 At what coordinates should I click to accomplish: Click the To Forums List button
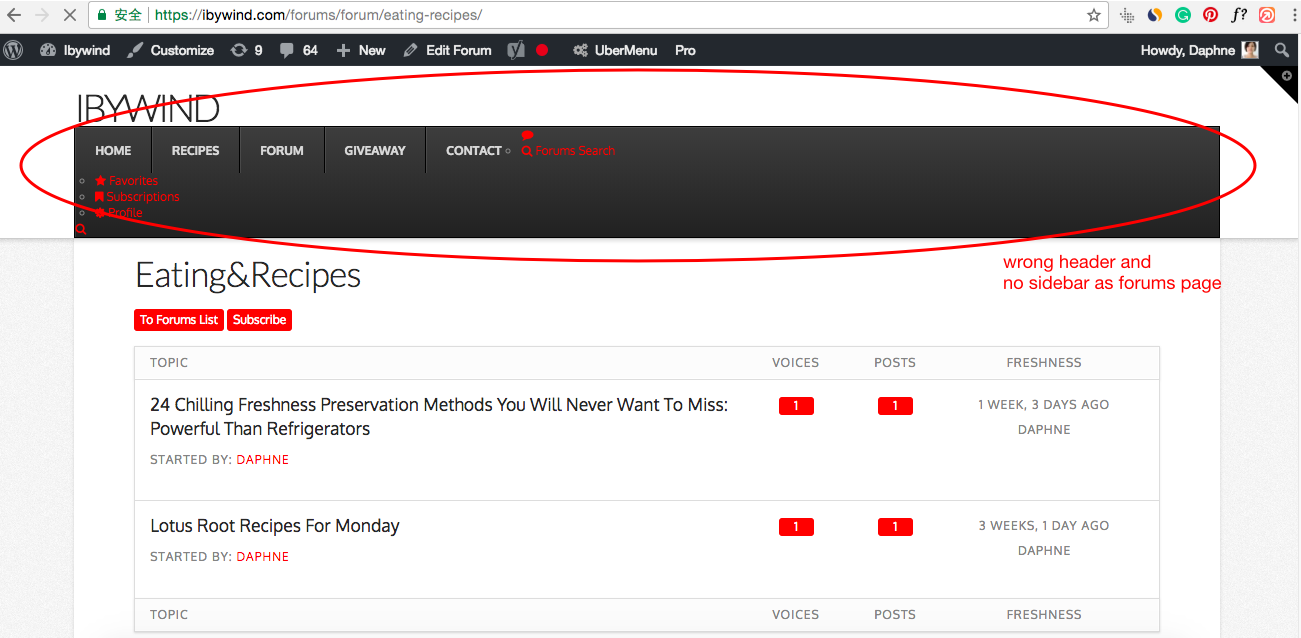(179, 320)
